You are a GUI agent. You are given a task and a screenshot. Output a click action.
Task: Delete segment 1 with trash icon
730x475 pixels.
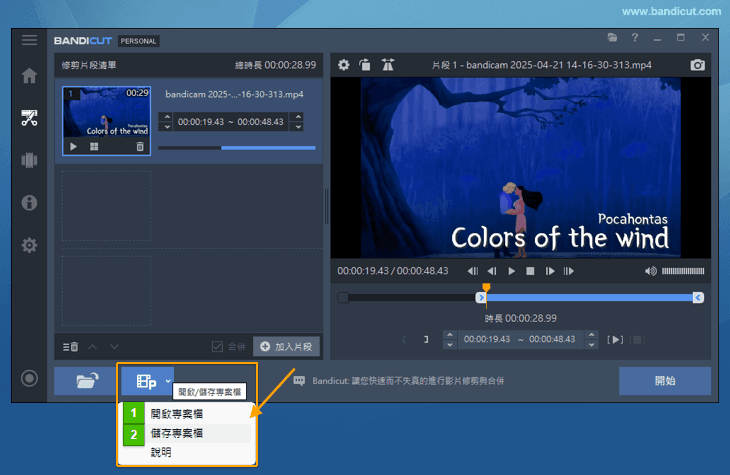(x=140, y=147)
